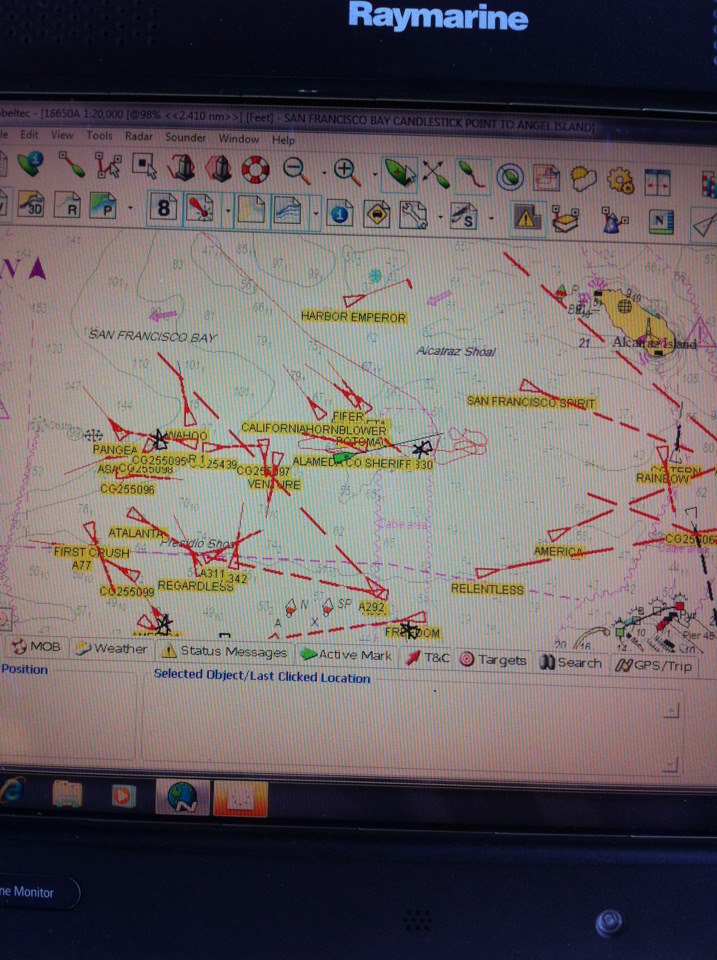Select the P chart type icon
The image size is (717, 960).
103,206
